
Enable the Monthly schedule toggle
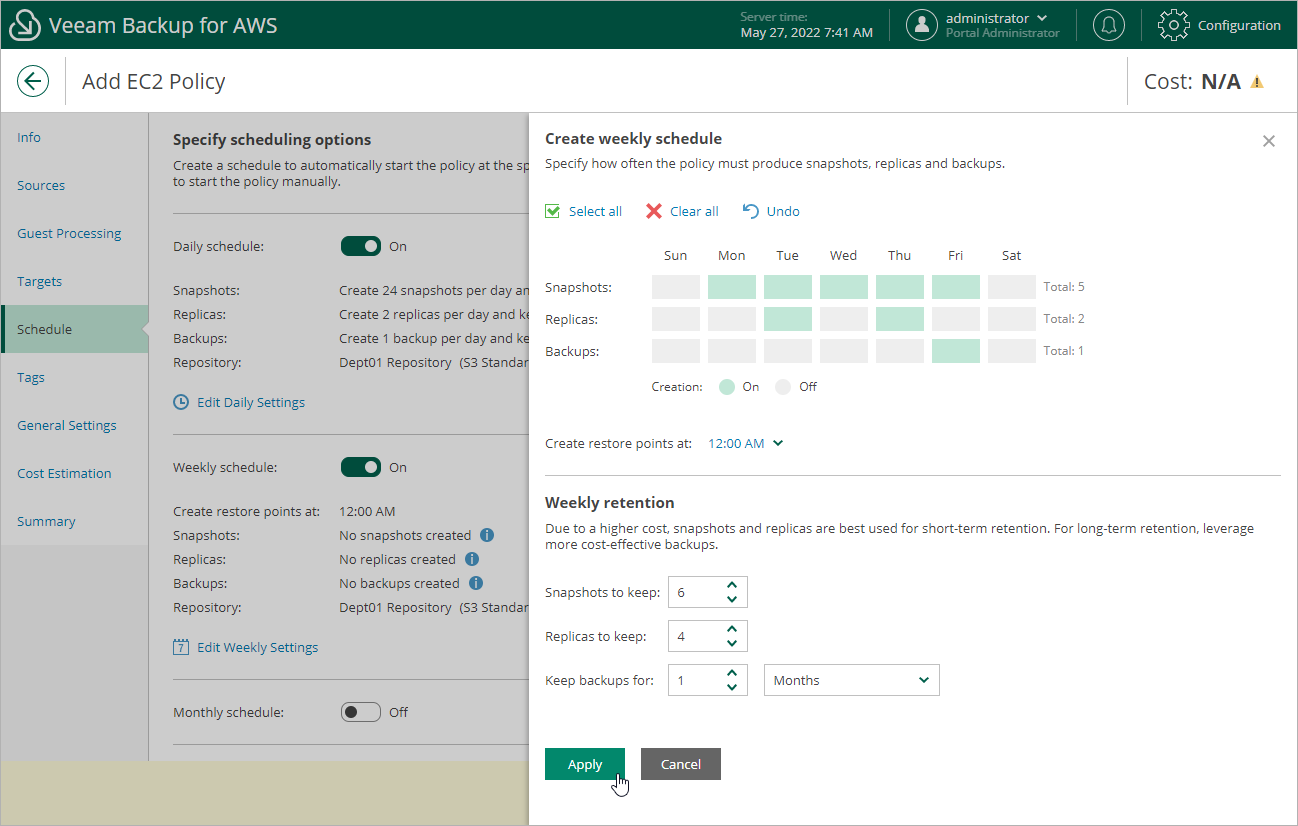(x=361, y=712)
